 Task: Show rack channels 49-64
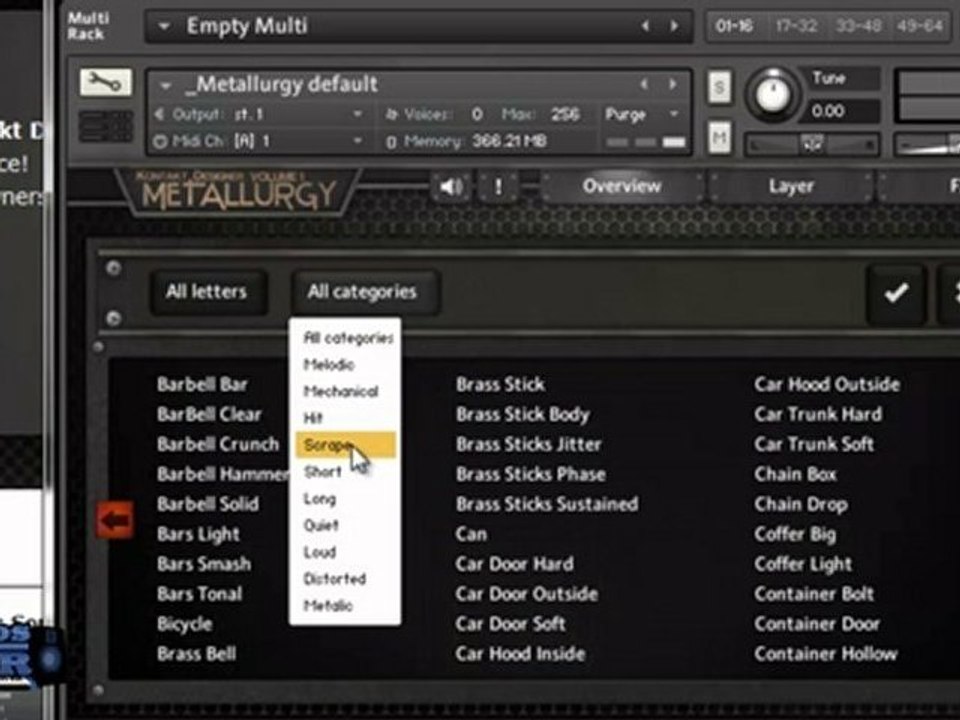pos(920,26)
